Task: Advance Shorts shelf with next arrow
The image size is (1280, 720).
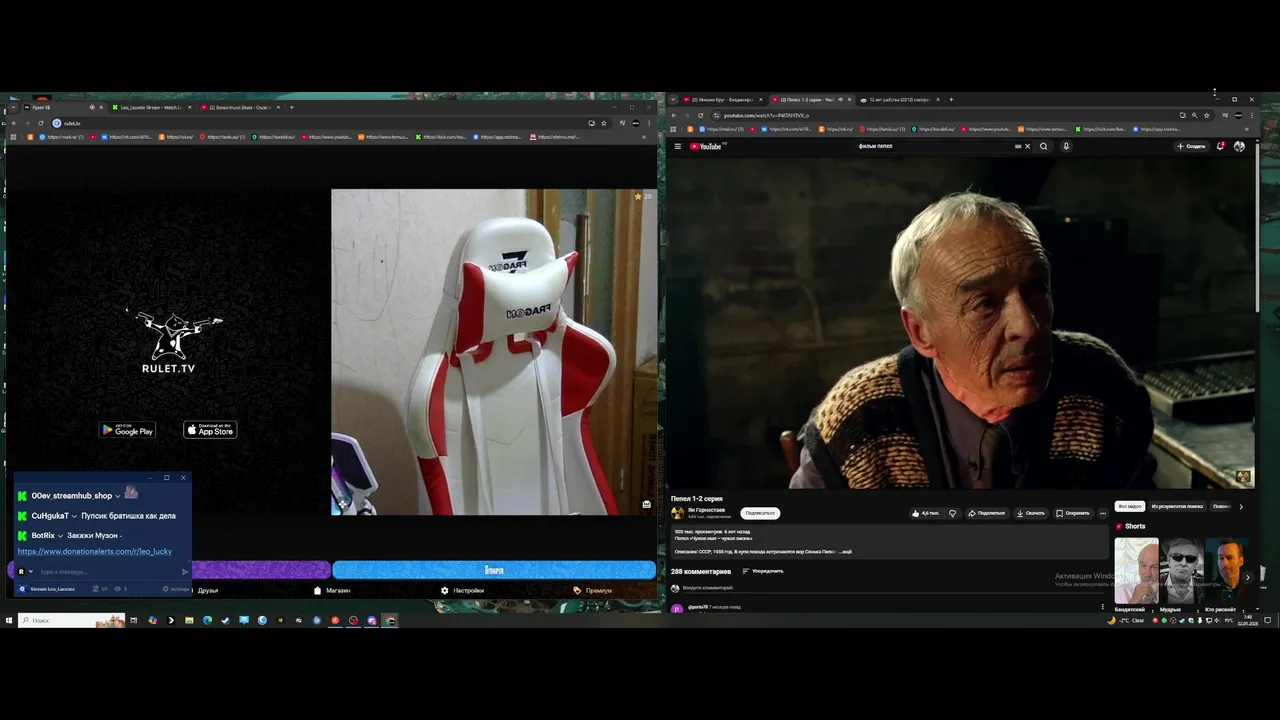Action: coord(1248,576)
